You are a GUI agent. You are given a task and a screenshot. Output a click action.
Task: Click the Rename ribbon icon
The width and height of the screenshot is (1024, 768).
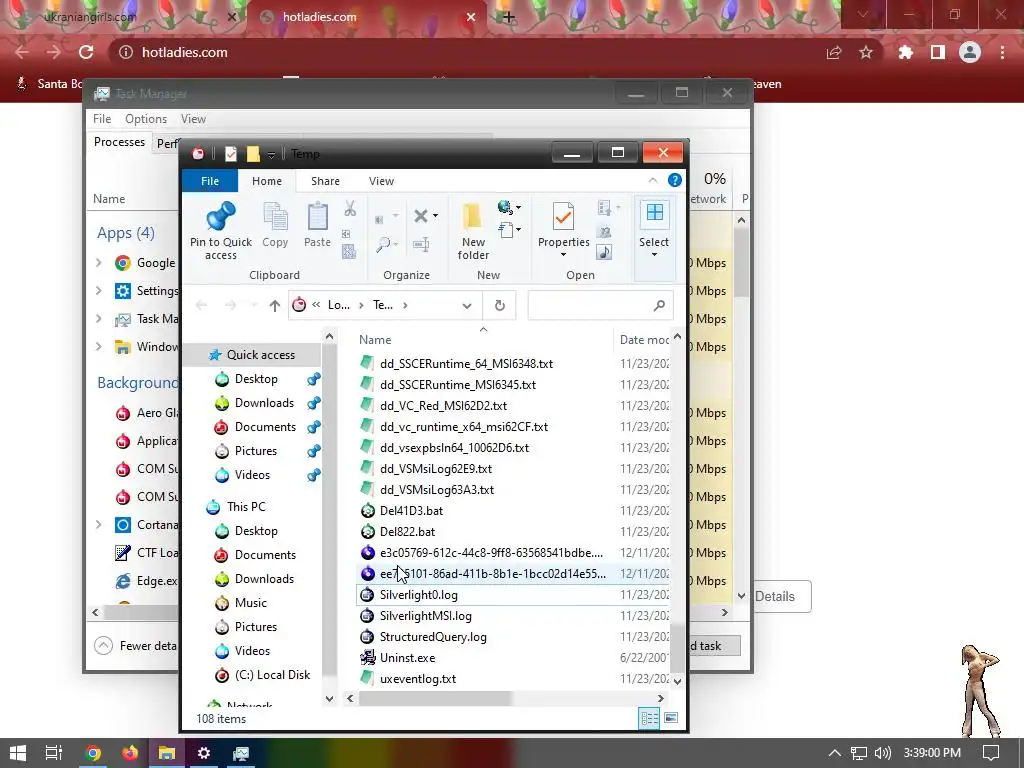[421, 245]
